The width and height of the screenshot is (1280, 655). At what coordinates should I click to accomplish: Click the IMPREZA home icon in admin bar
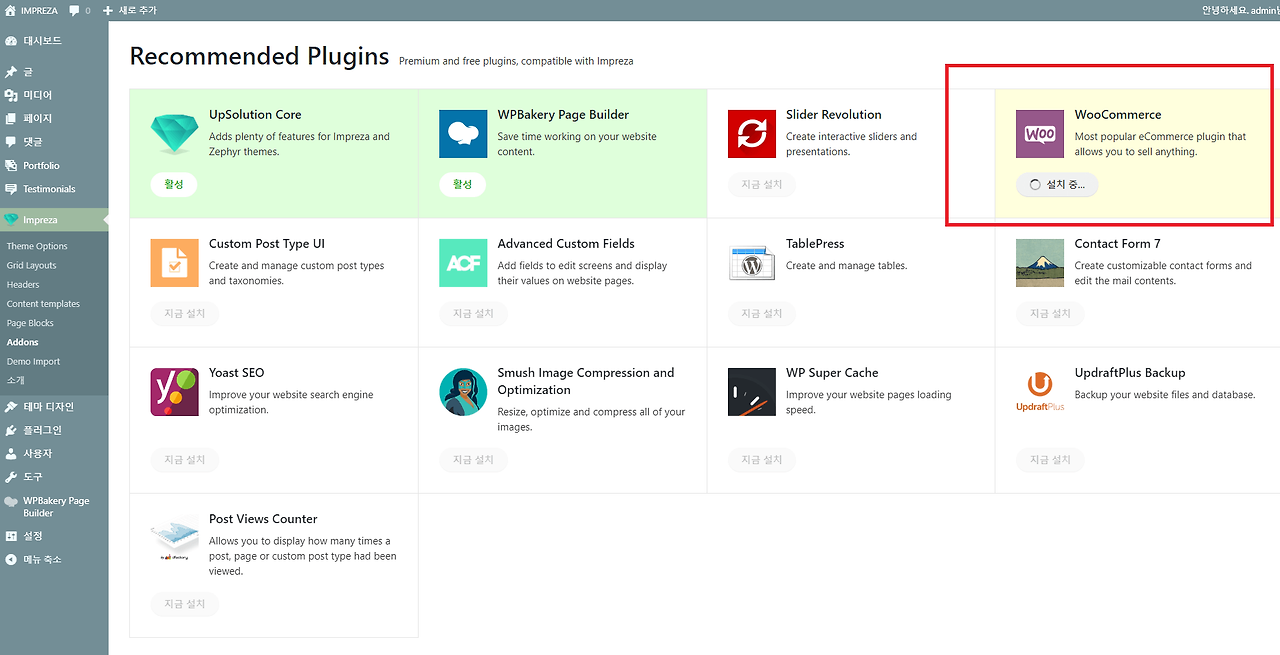pyautogui.click(x=11, y=10)
